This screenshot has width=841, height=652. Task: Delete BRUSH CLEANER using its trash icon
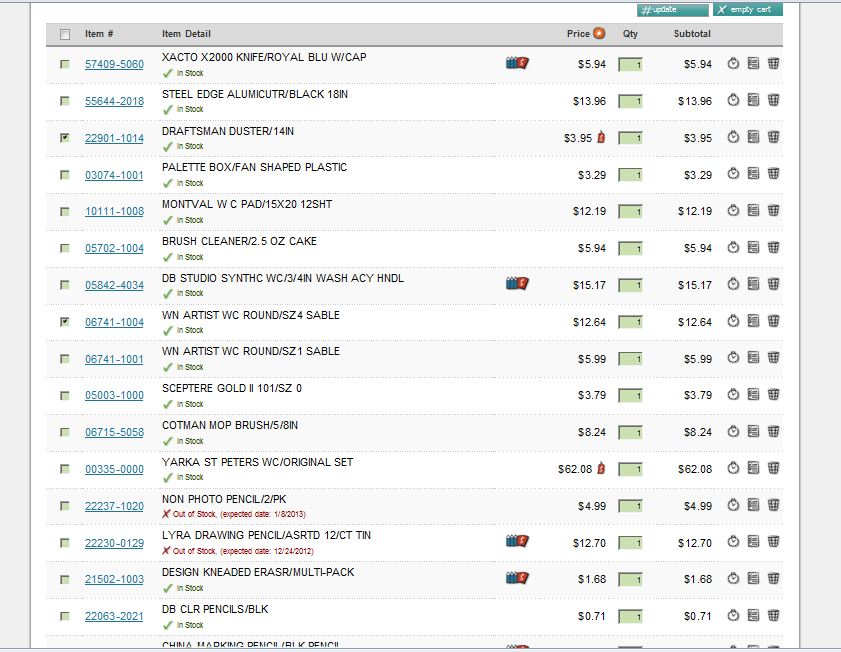click(x=773, y=247)
